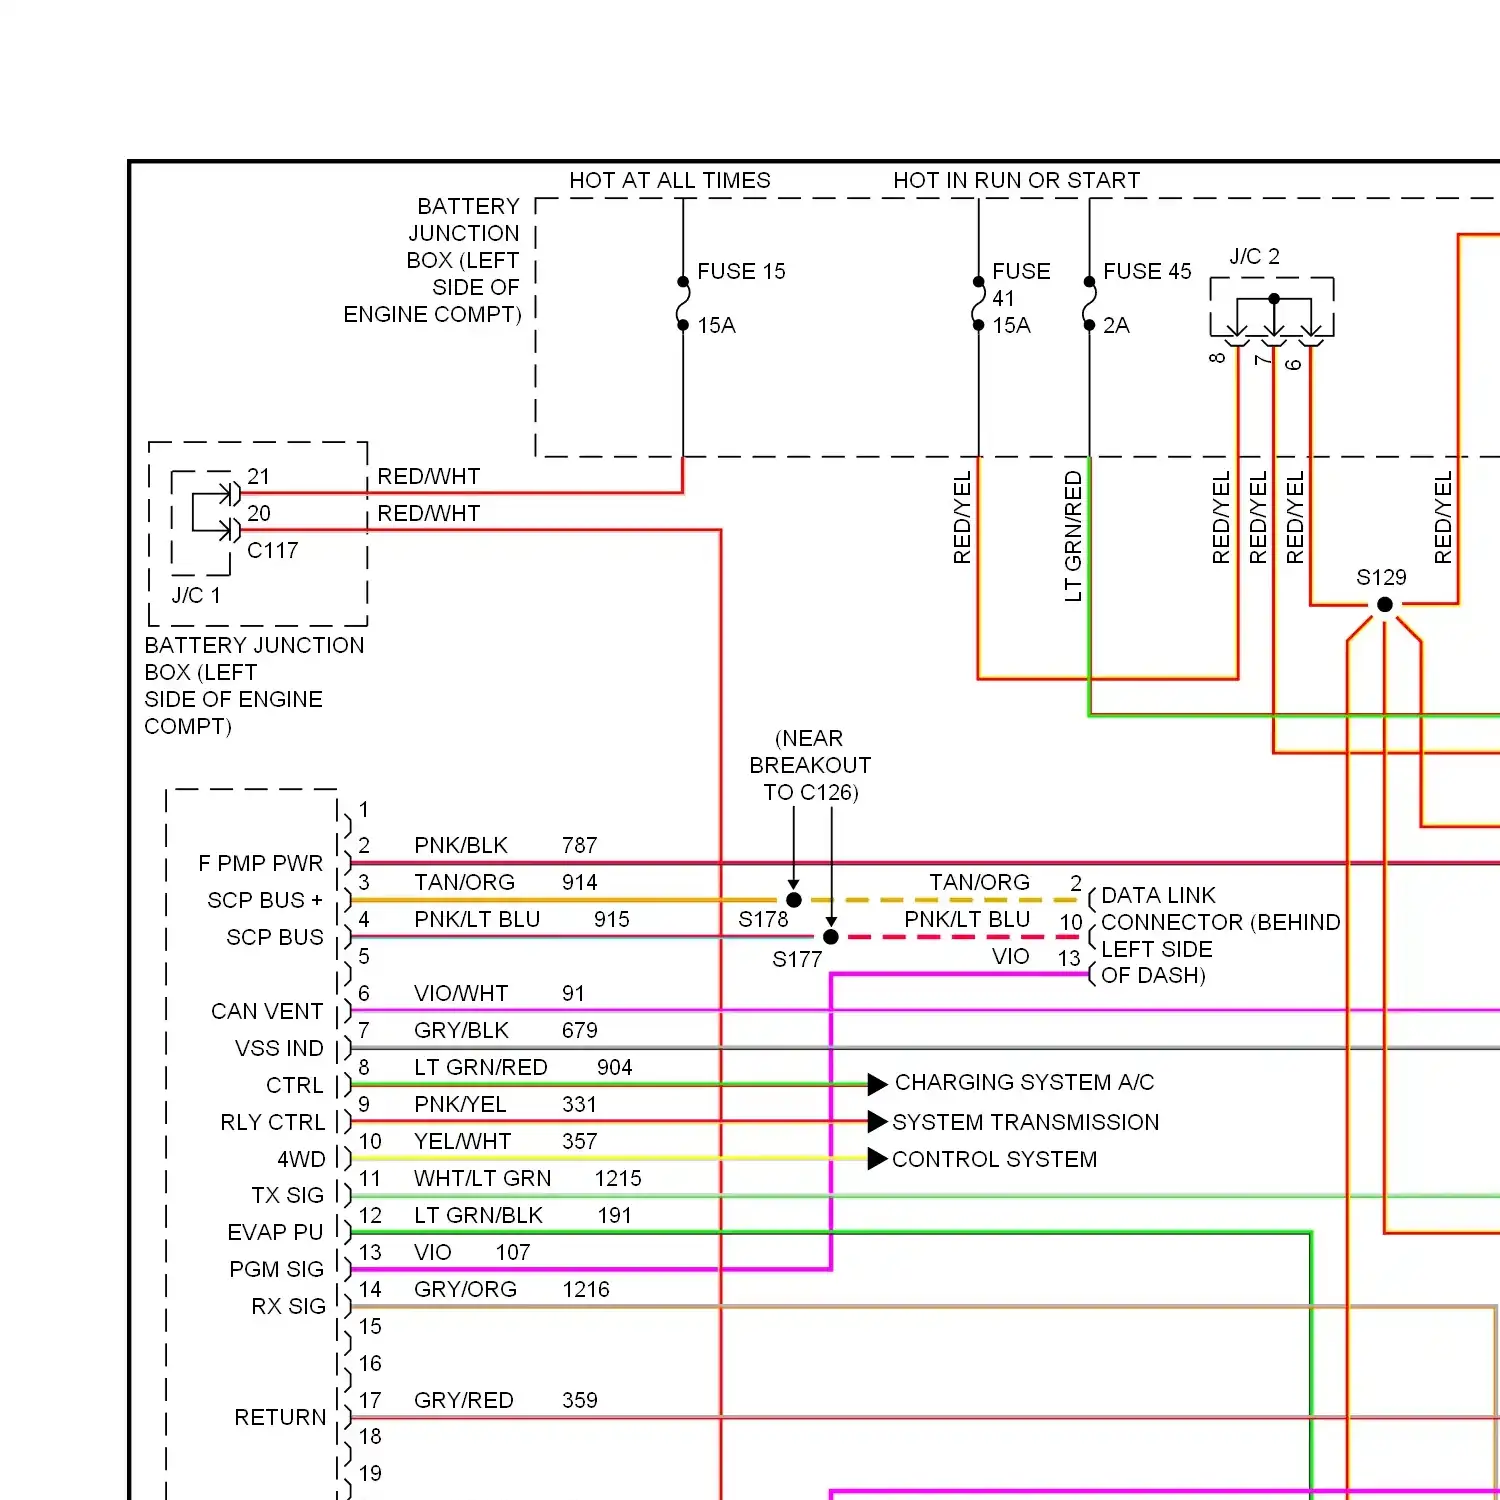Click the "J/C 2" junction label

click(1254, 256)
